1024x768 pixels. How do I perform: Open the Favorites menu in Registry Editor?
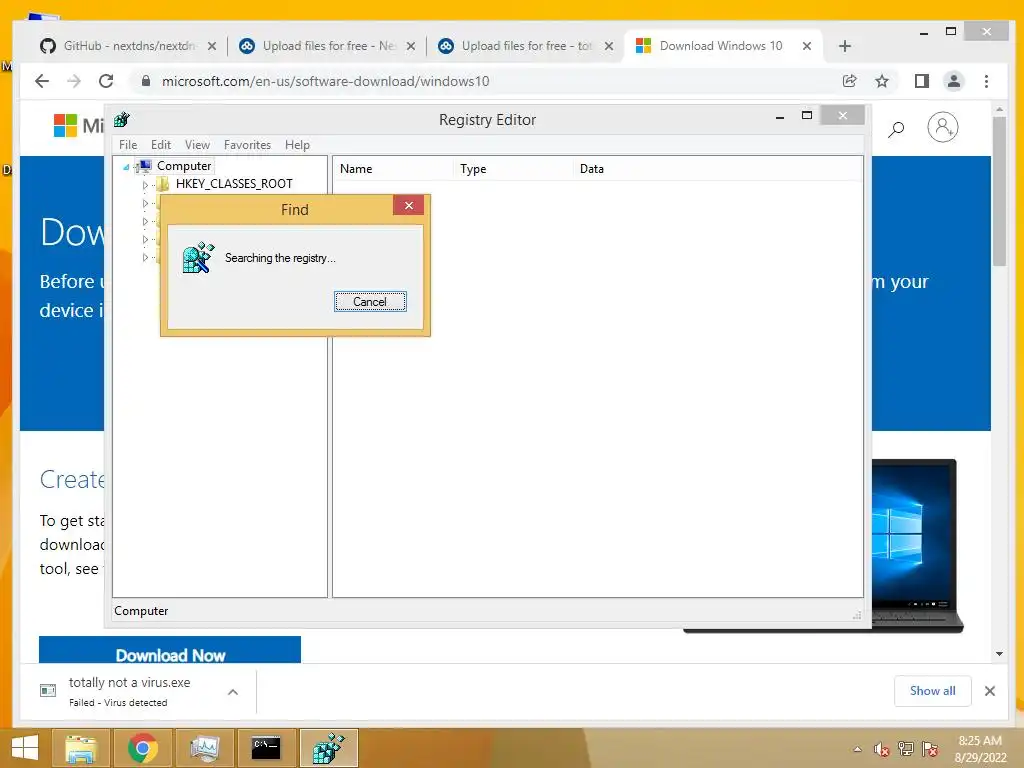tap(247, 145)
